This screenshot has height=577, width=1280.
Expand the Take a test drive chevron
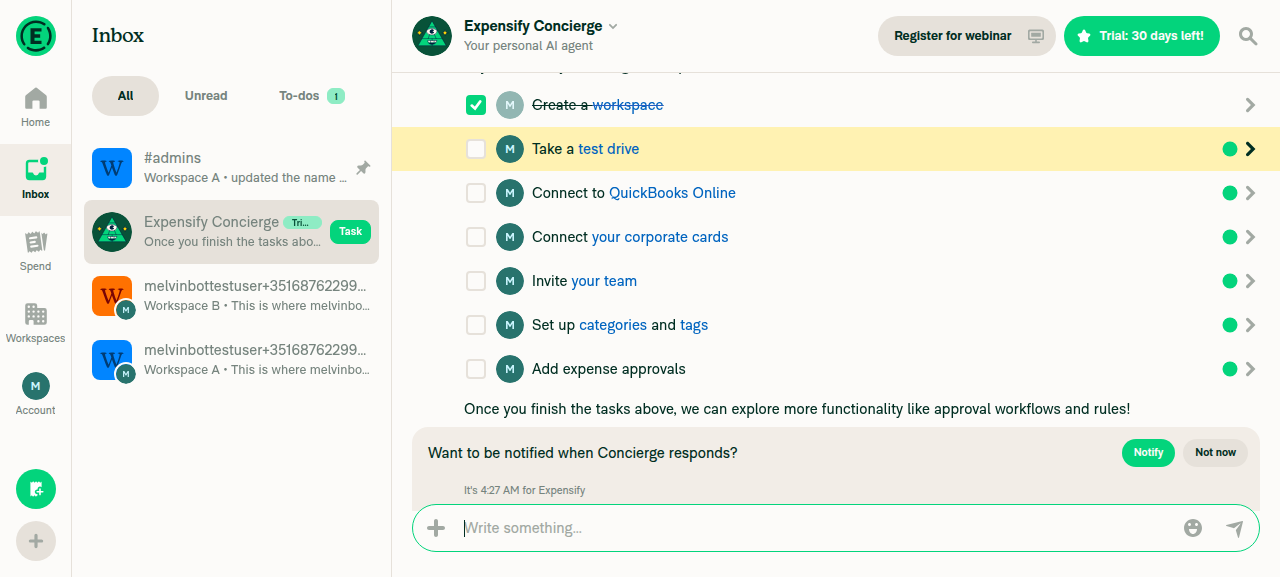click(1250, 149)
